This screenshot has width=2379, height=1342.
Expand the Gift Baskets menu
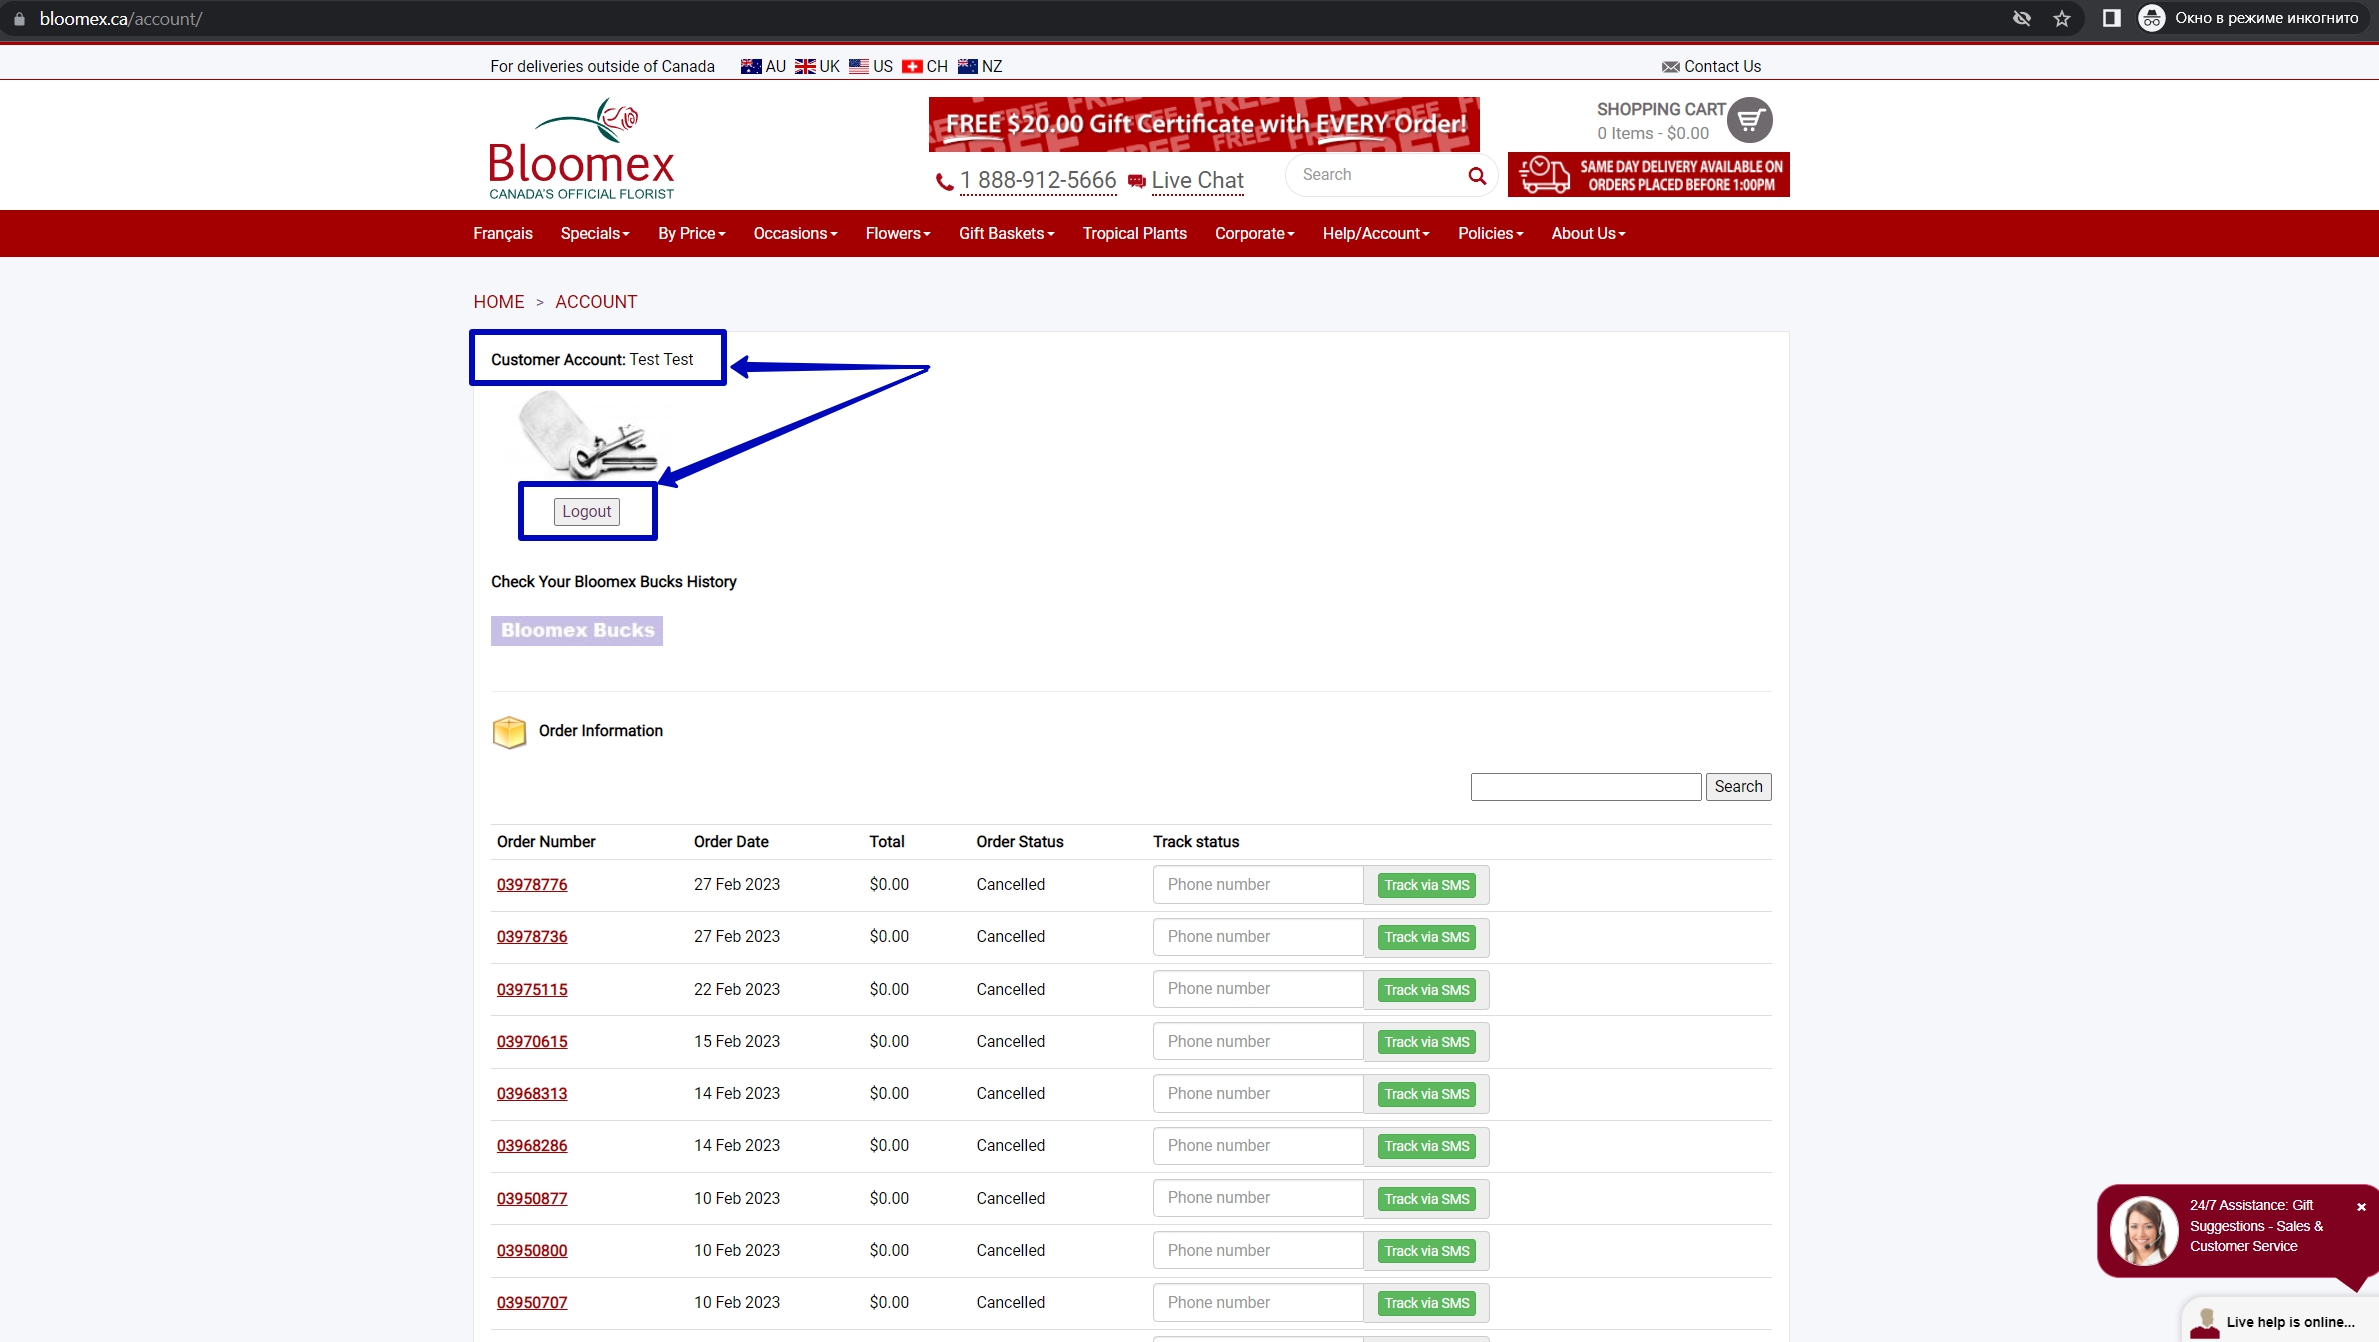click(1007, 233)
